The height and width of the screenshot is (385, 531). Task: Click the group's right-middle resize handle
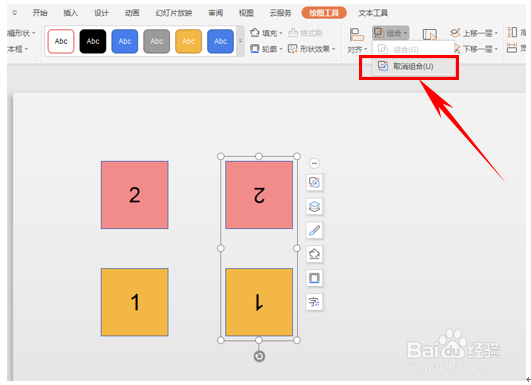pyautogui.click(x=297, y=248)
